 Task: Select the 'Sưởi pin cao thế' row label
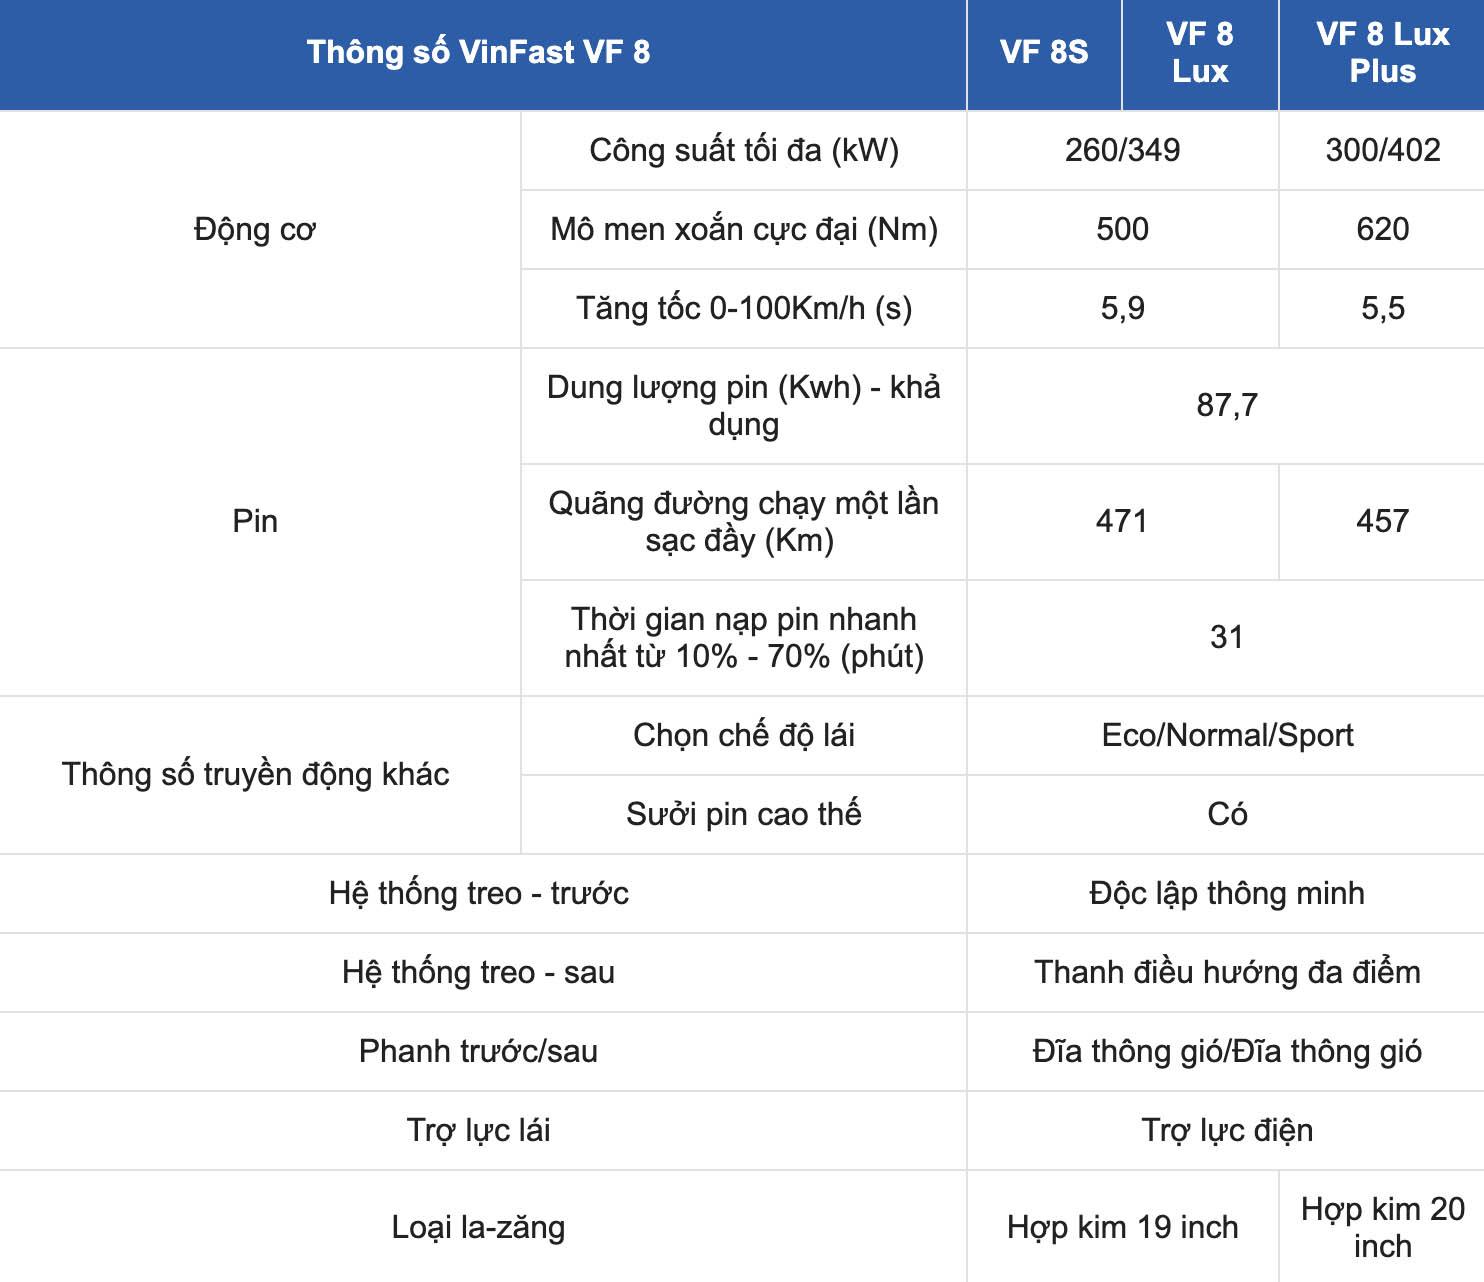pyautogui.click(x=743, y=814)
